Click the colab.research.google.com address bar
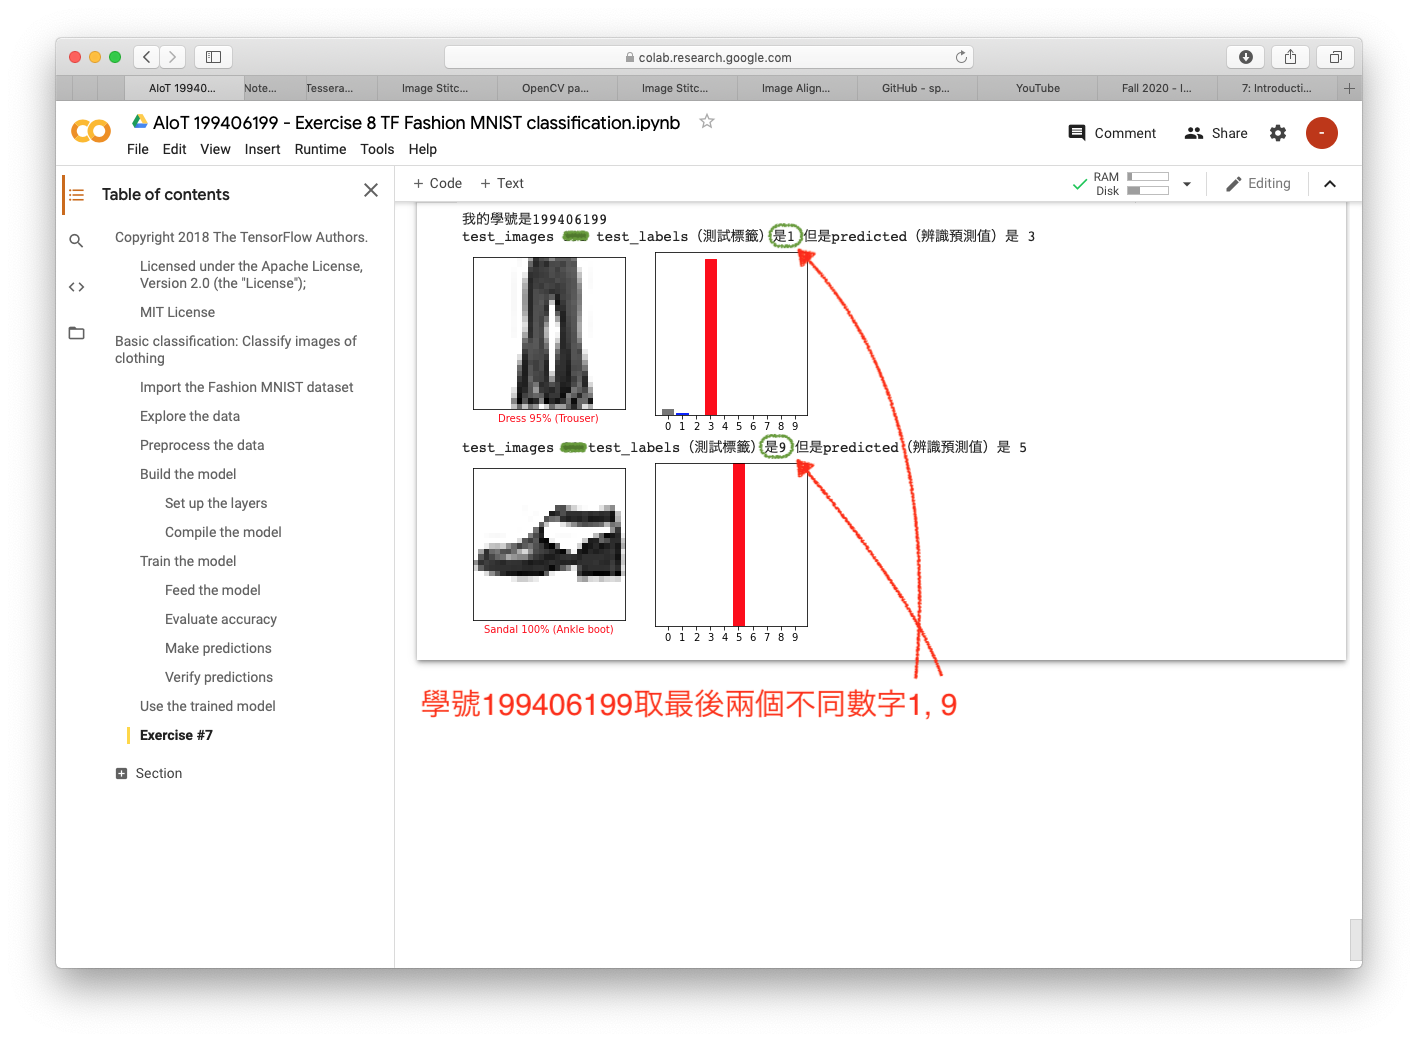Image resolution: width=1418 pixels, height=1042 pixels. click(x=708, y=57)
